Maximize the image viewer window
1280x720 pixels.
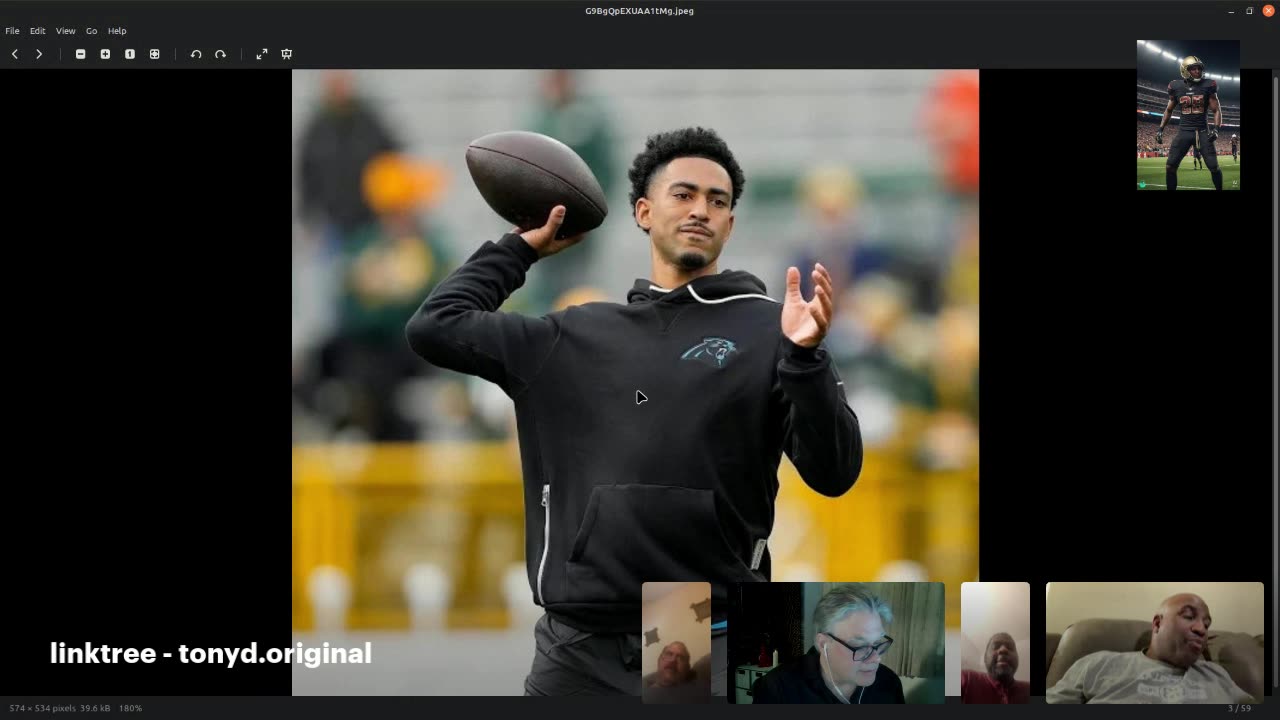pyautogui.click(x=1249, y=11)
